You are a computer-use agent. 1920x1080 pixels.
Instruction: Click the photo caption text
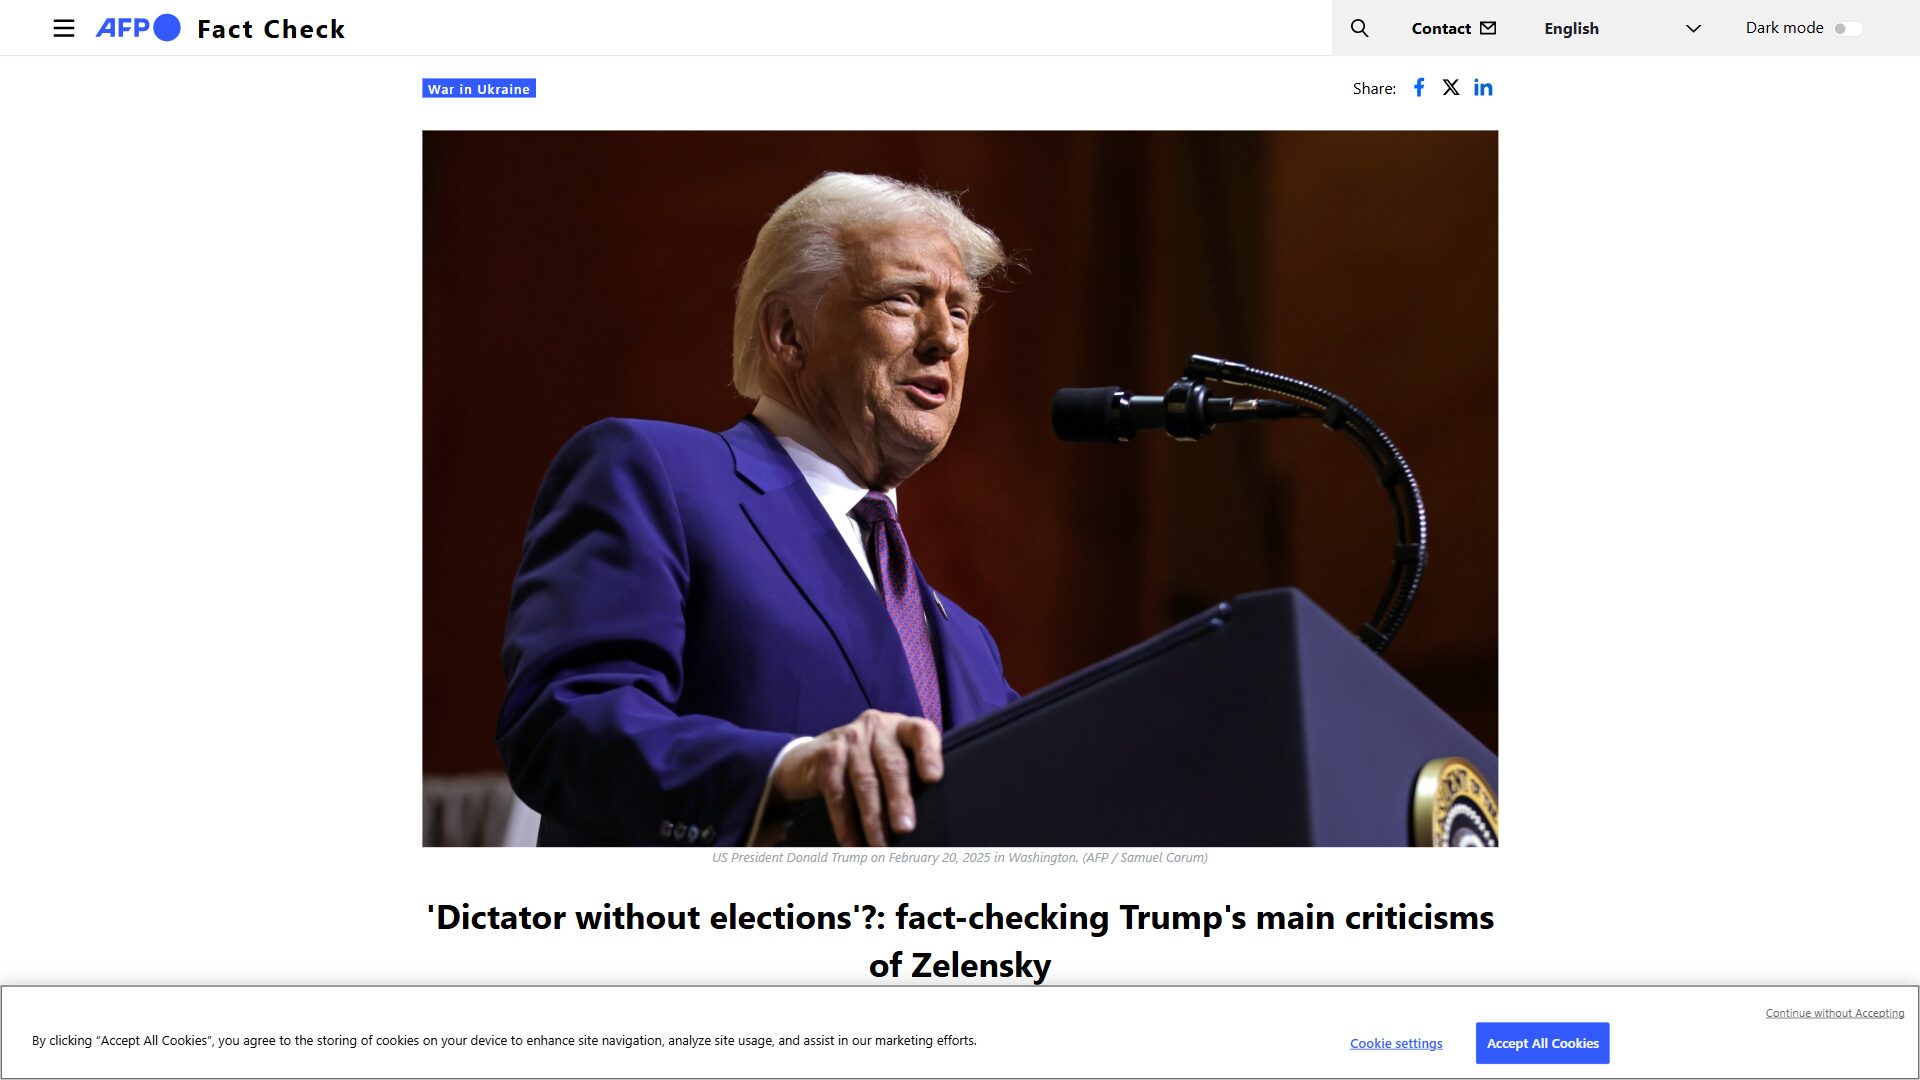(960, 858)
